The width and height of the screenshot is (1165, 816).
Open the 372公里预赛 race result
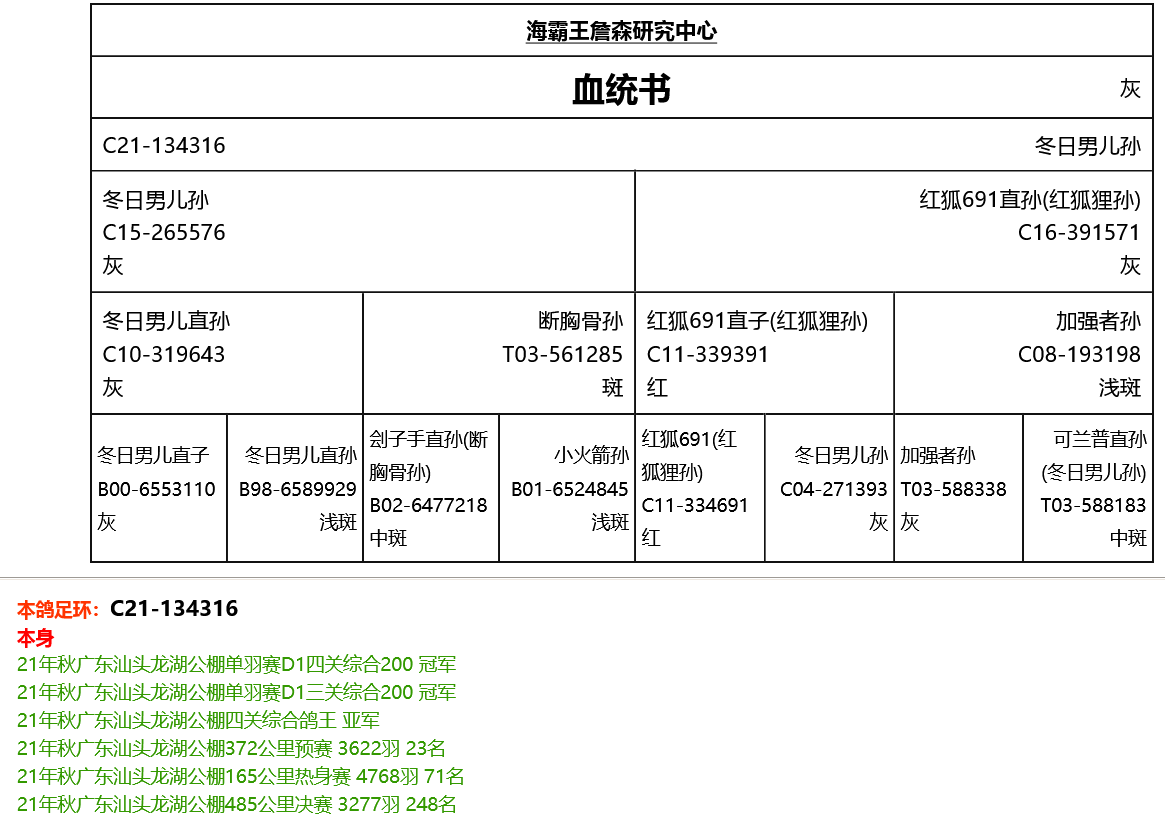tap(231, 748)
